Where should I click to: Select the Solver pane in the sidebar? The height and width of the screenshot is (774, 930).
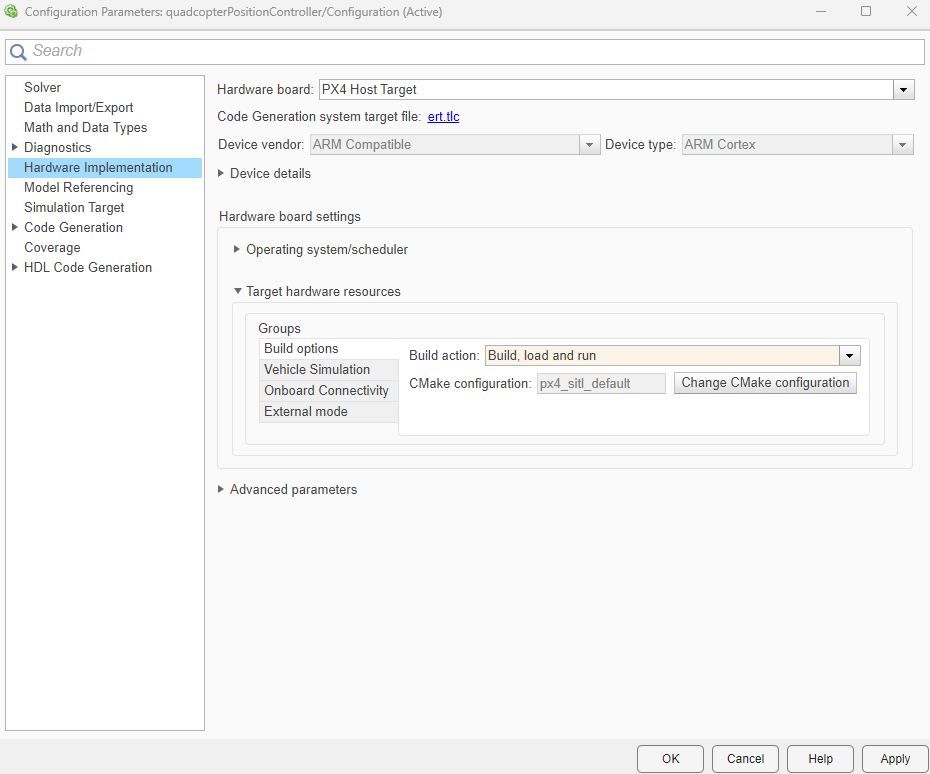[x=42, y=87]
